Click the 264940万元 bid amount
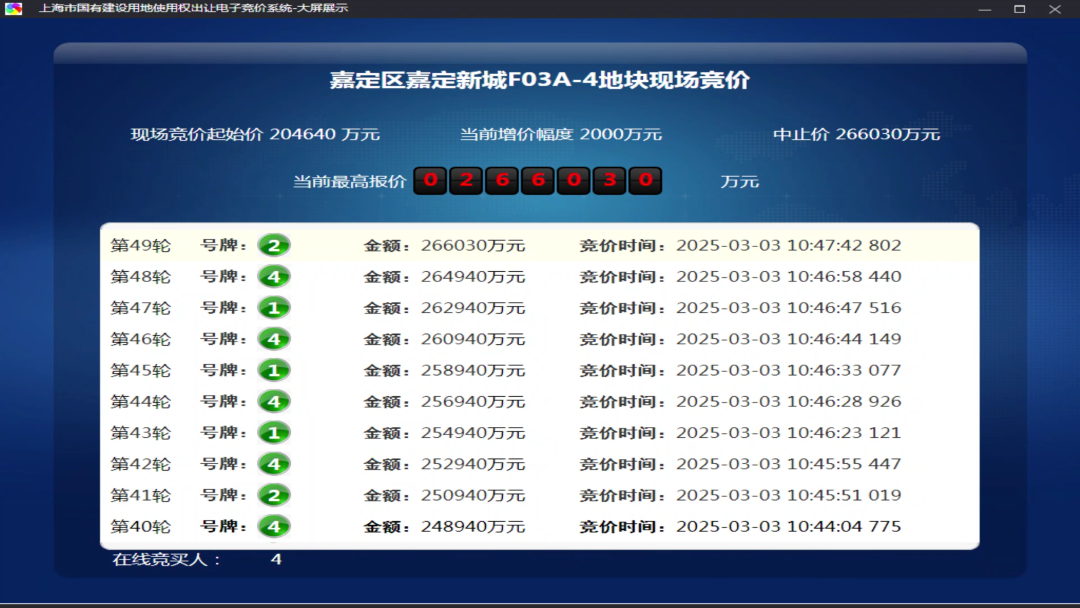1080x608 pixels. 472,276
